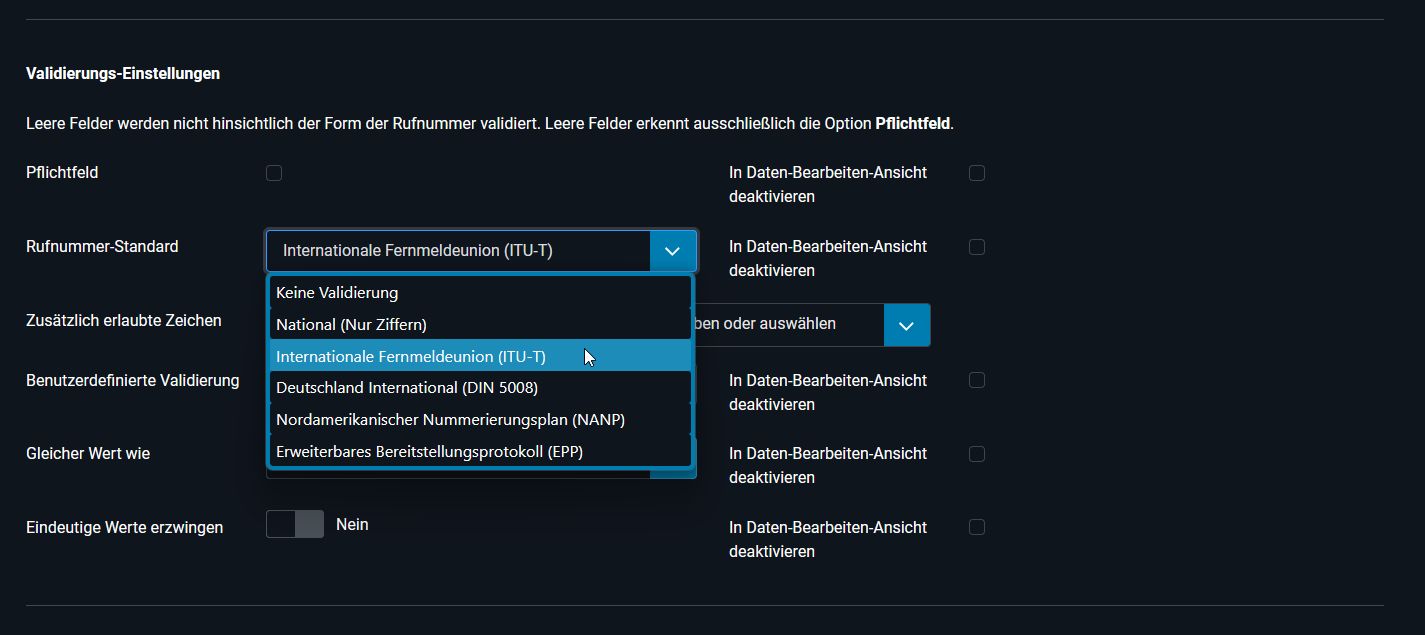Viewport: 1425px width, 635px height.
Task: Check edit-view deactivation box for Gleicher Wert wie
Action: pyautogui.click(x=977, y=454)
